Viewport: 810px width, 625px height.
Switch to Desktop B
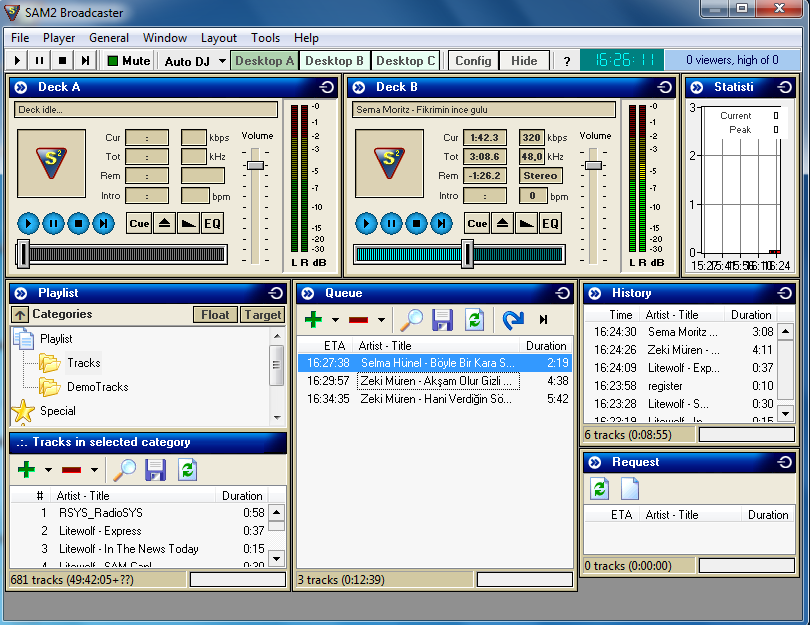tap(334, 61)
